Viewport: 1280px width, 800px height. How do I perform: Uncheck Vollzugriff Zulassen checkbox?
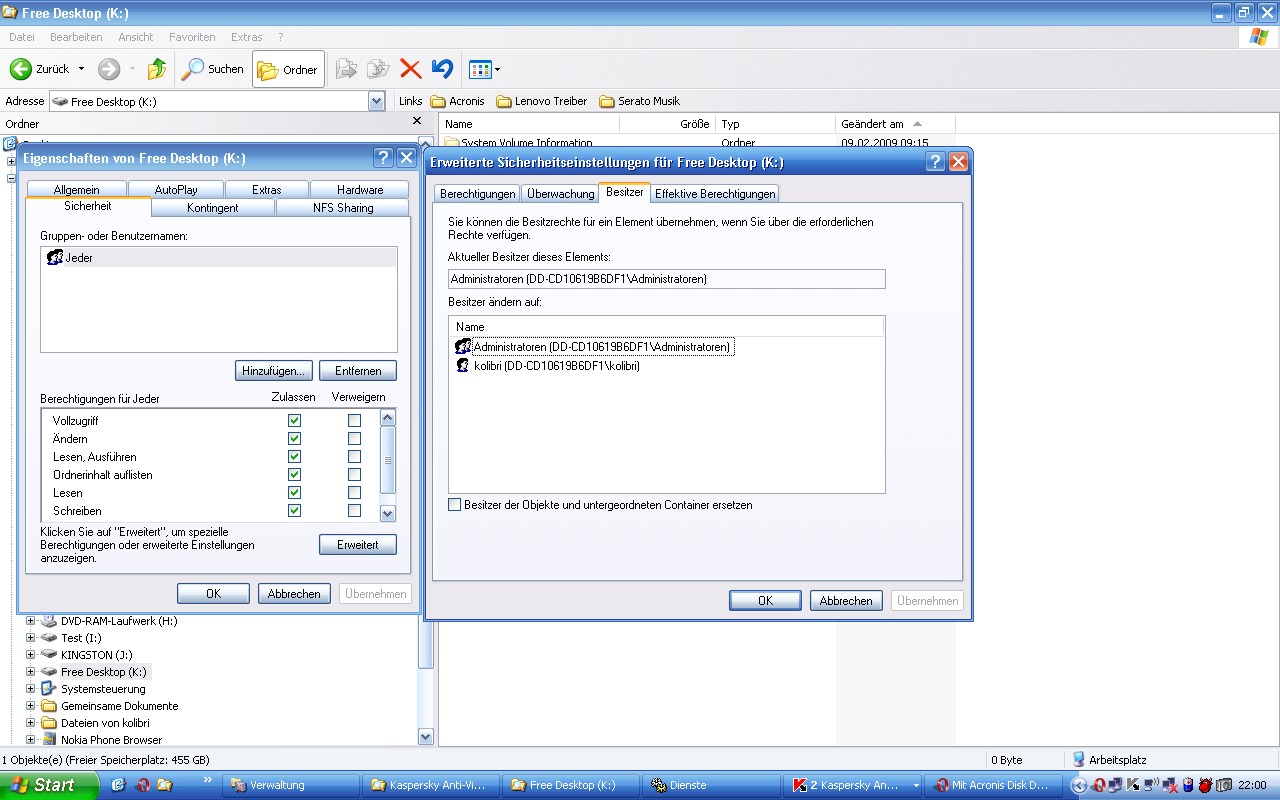pyautogui.click(x=294, y=421)
